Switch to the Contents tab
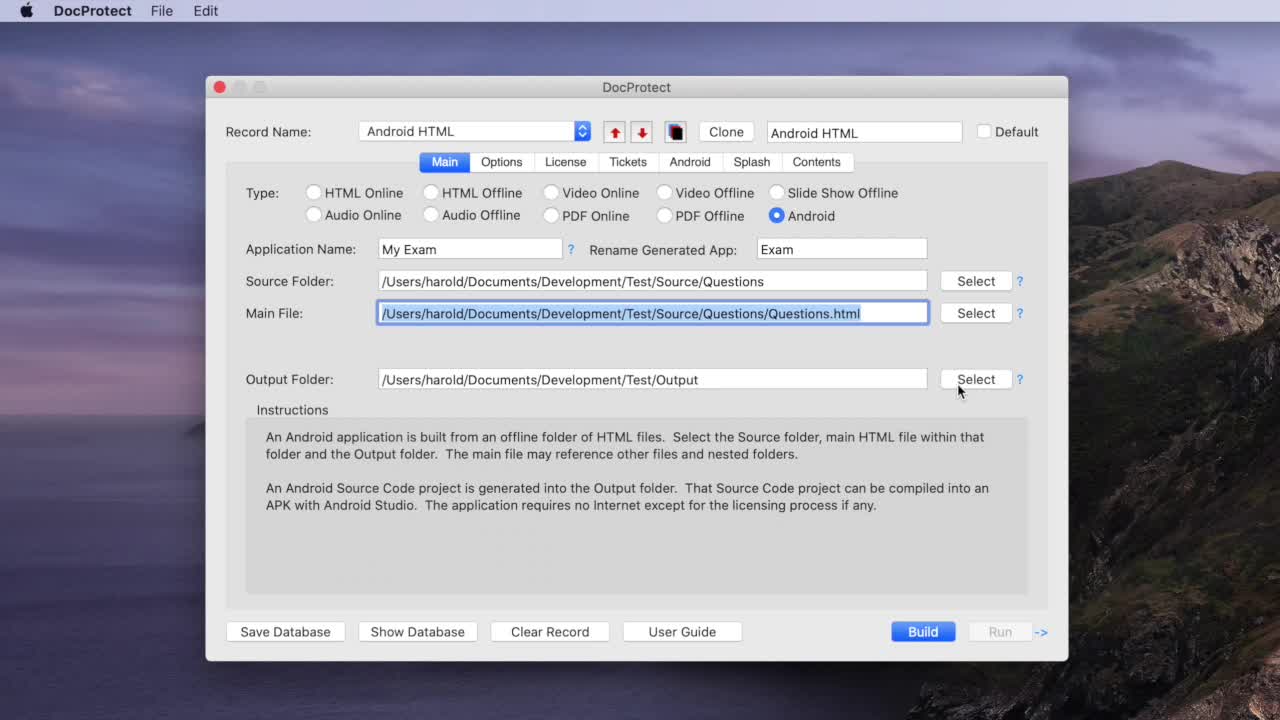The height and width of the screenshot is (720, 1280). pyautogui.click(x=817, y=162)
